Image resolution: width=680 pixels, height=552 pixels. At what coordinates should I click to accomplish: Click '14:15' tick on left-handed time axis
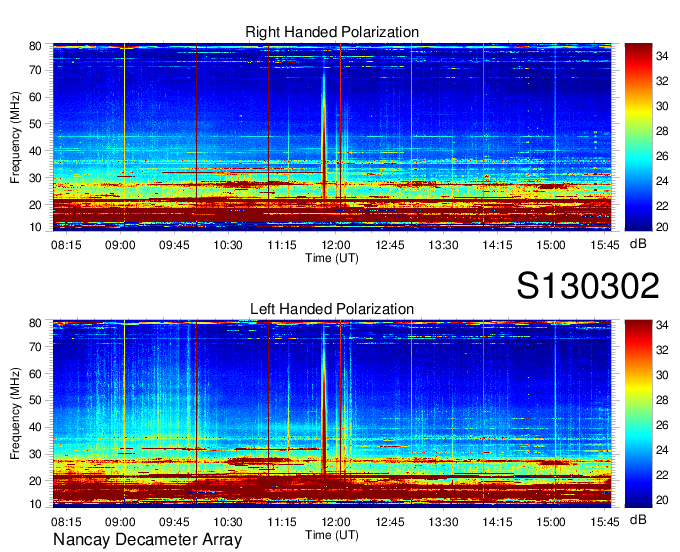tap(497, 522)
